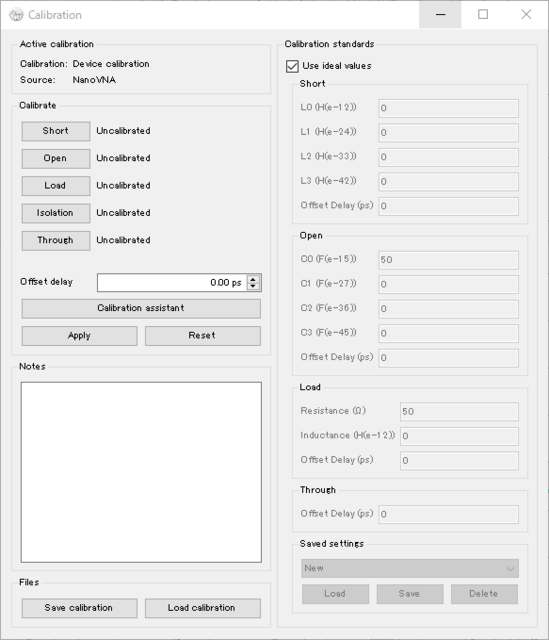
Task: Select the Short Offset Delay (ps) field
Action: [x=449, y=206]
